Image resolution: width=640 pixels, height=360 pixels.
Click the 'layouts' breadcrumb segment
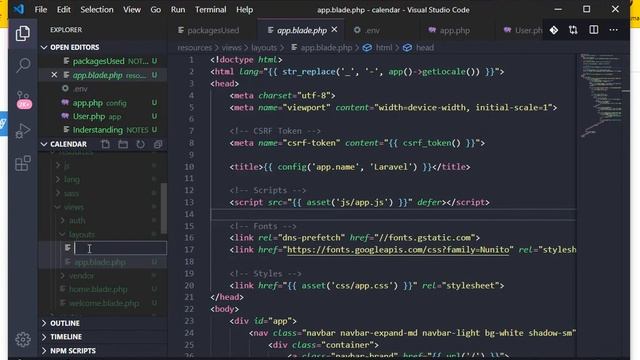pos(264,48)
